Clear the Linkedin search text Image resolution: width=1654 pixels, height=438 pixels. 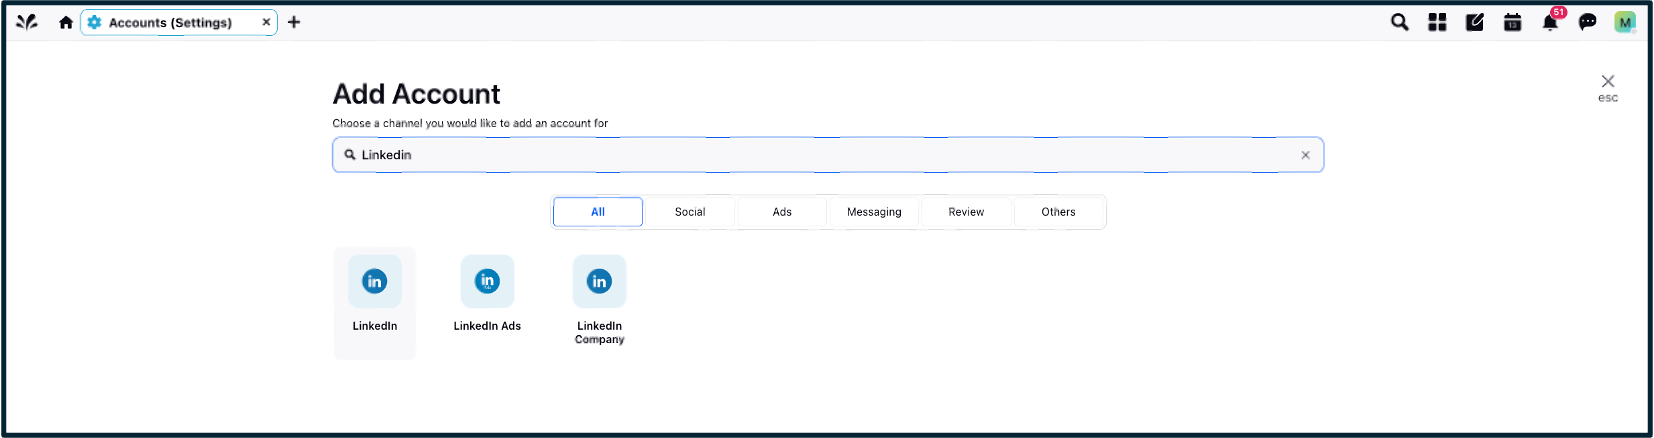[1305, 155]
